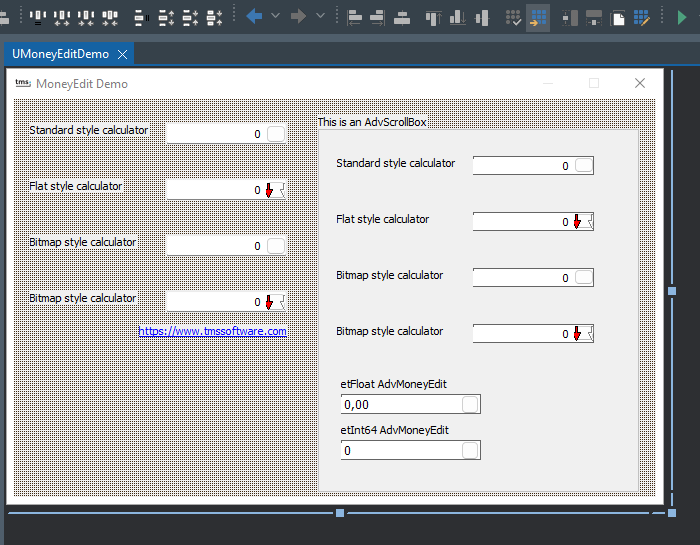
Task: Open AdvScrollBox Standard style calculator dropdown button
Action: point(584,165)
